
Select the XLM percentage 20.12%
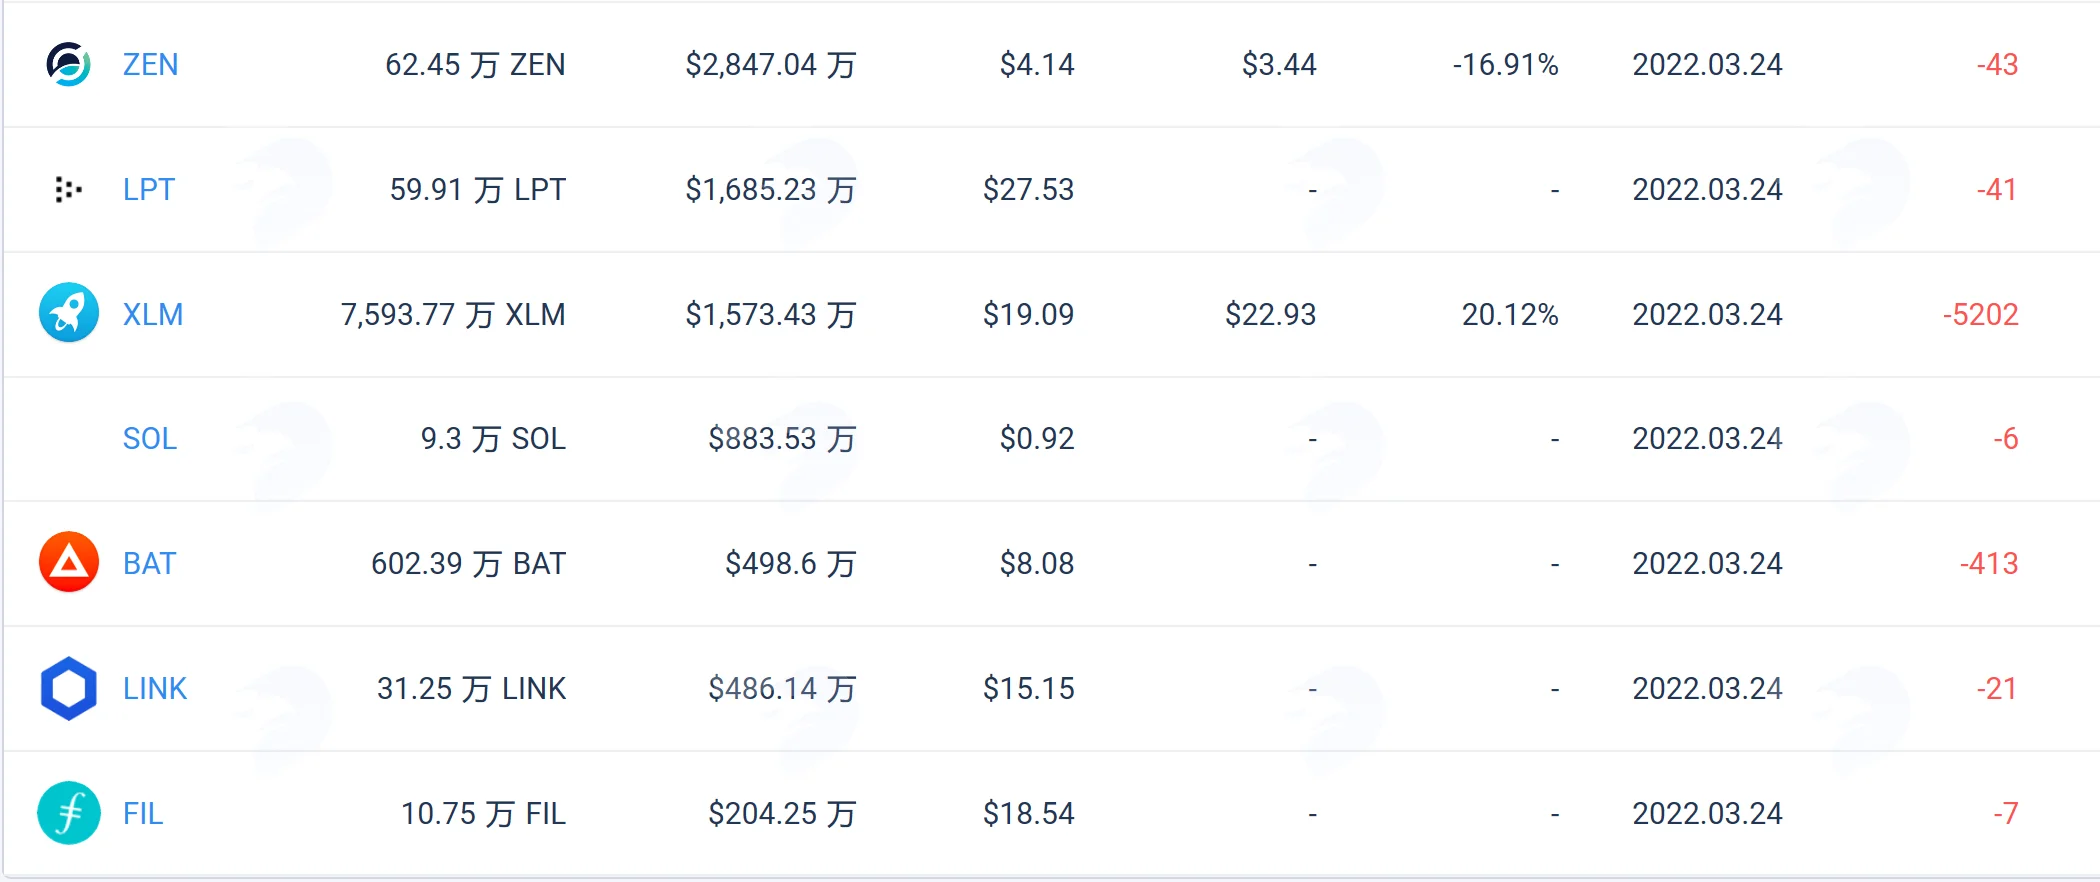(1510, 314)
